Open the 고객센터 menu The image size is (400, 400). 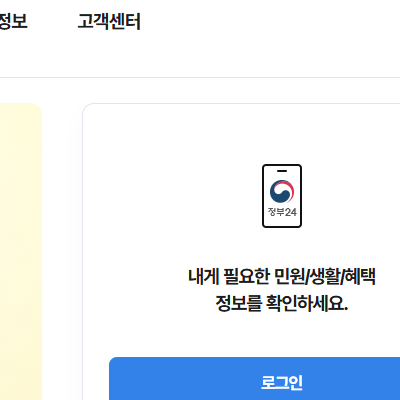pyautogui.click(x=109, y=21)
